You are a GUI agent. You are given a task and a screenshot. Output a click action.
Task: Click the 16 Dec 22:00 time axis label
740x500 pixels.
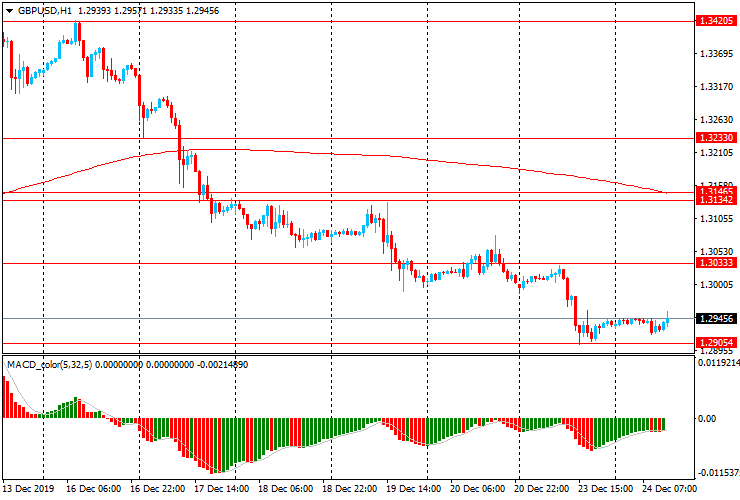(x=157, y=489)
